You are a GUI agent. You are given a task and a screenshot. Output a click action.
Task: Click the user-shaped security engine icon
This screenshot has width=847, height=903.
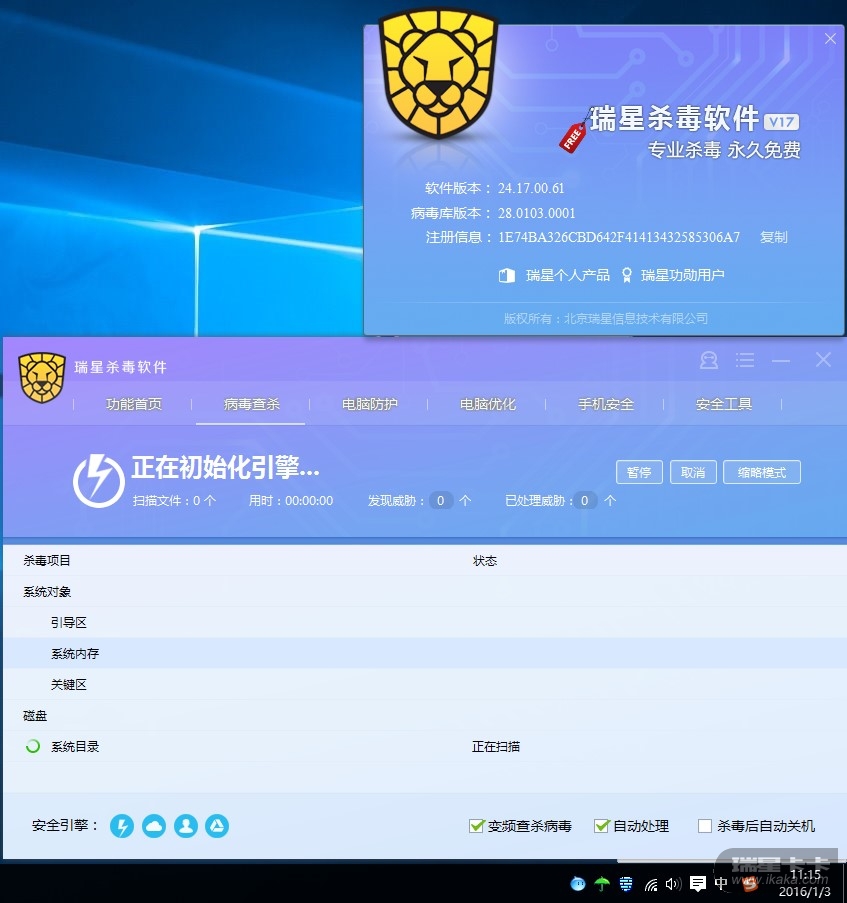[x=185, y=826]
